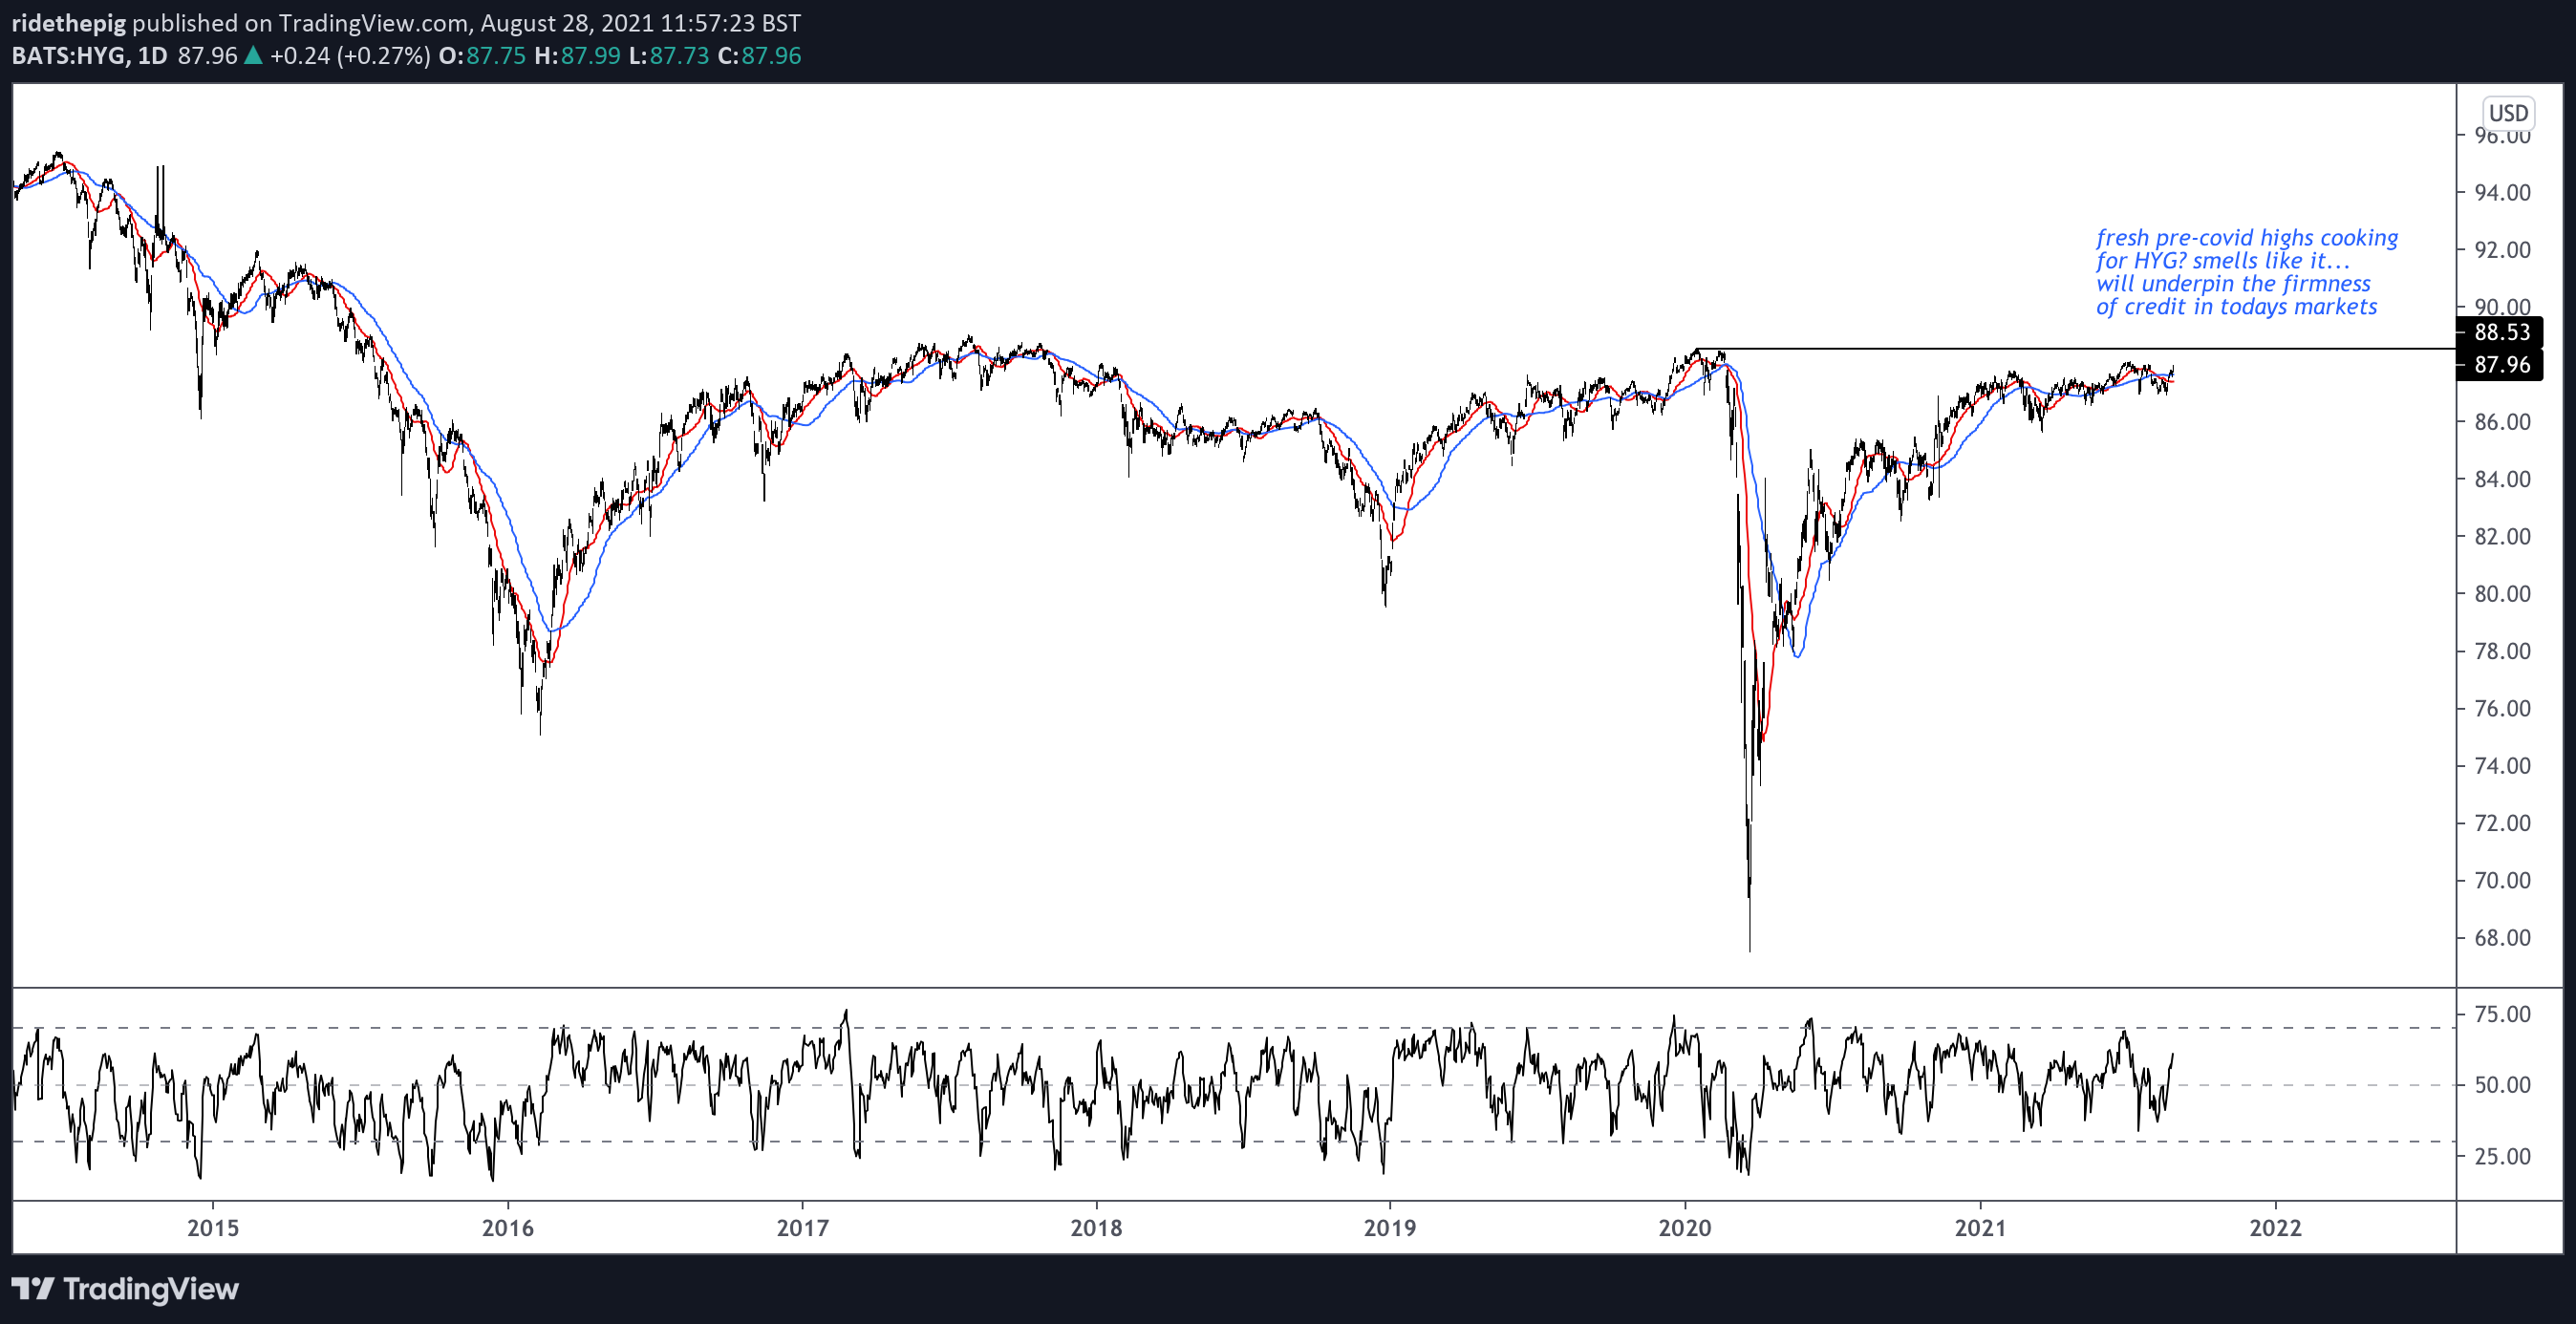Click the 2017 label on the time axis
Viewport: 2576px width, 1324px height.
click(x=802, y=1228)
